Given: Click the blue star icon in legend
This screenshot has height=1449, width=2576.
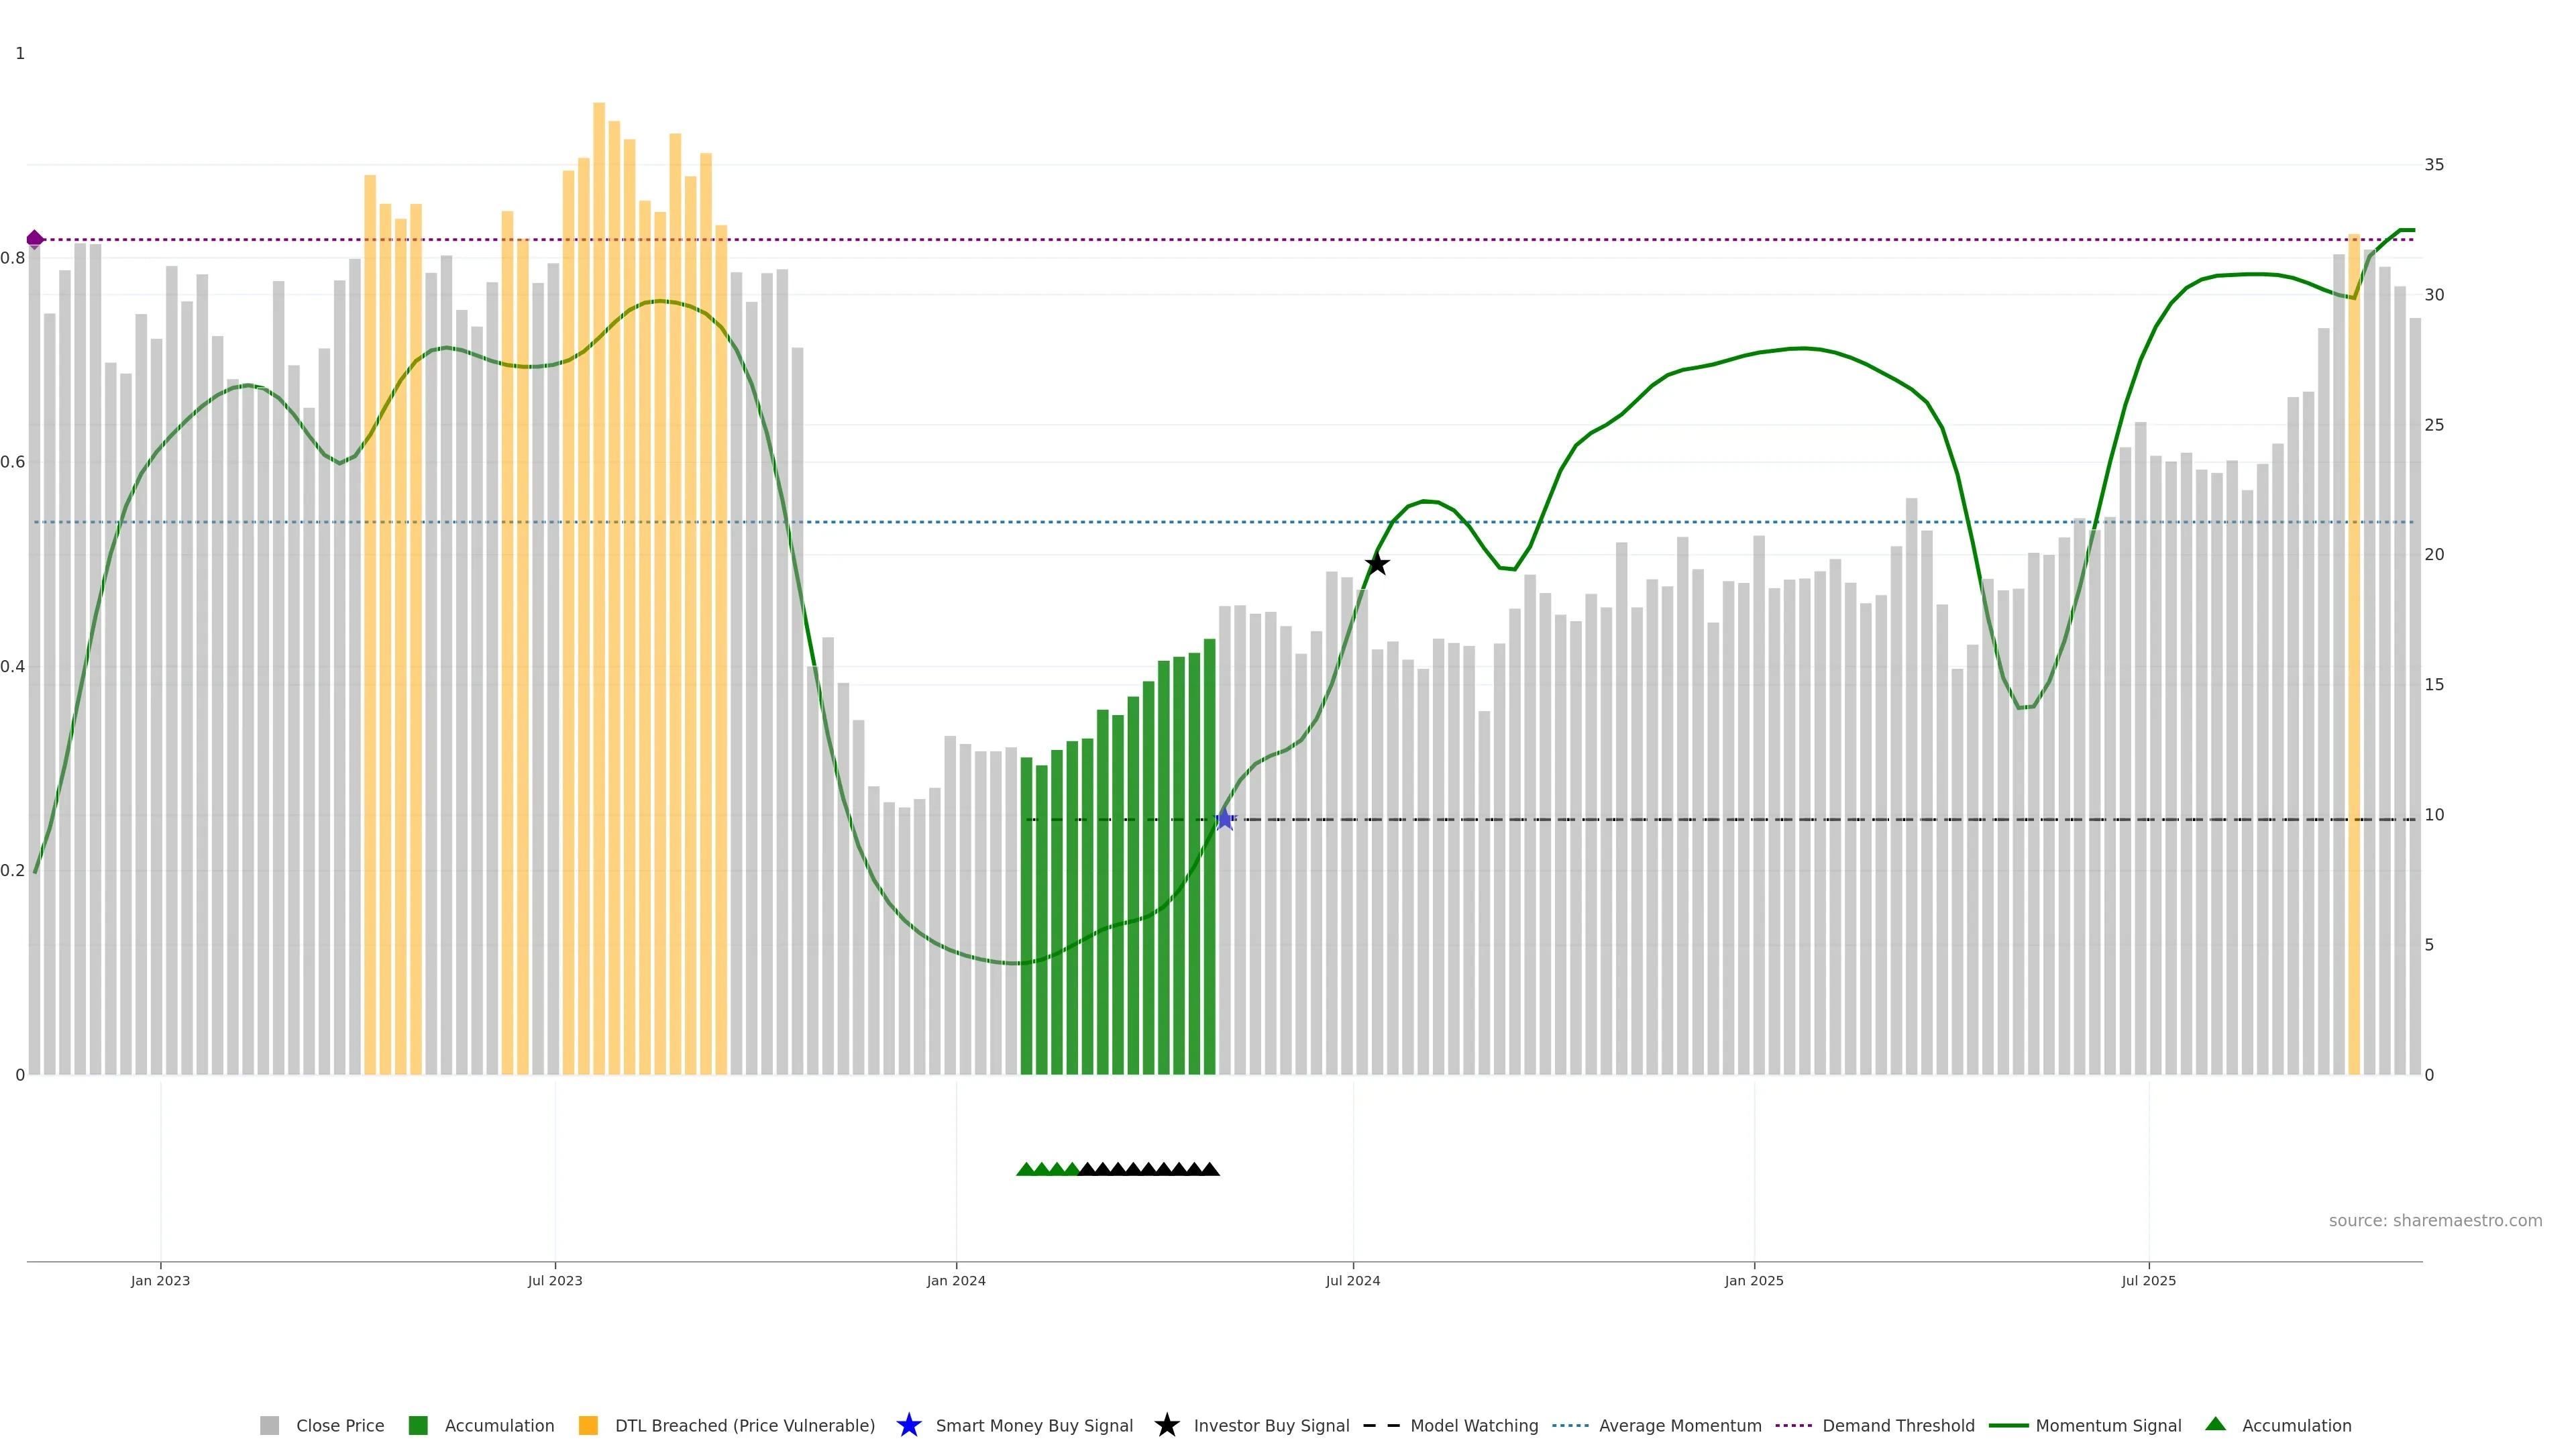Looking at the screenshot, I should (x=908, y=1425).
